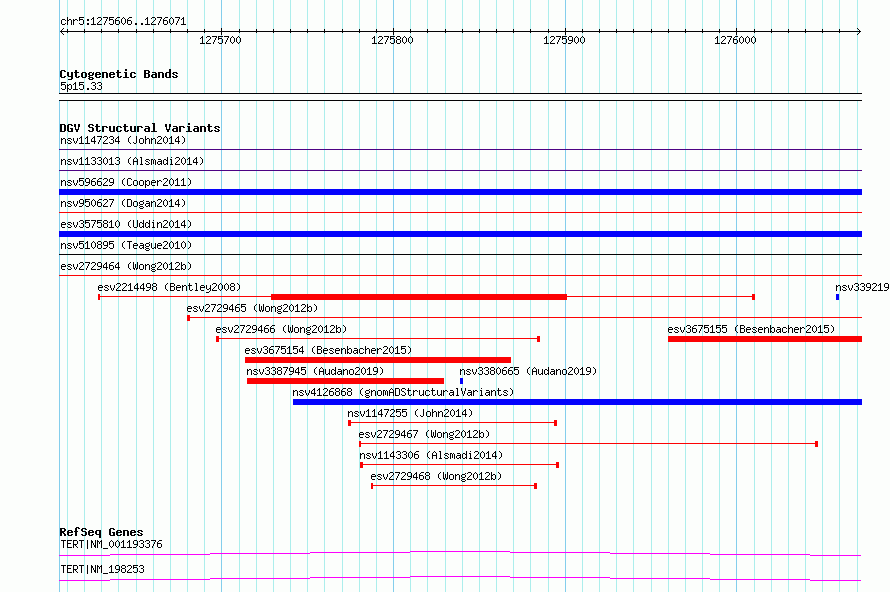
Task: Select esv2729466 (Wong2012b) label
Action: point(281,329)
